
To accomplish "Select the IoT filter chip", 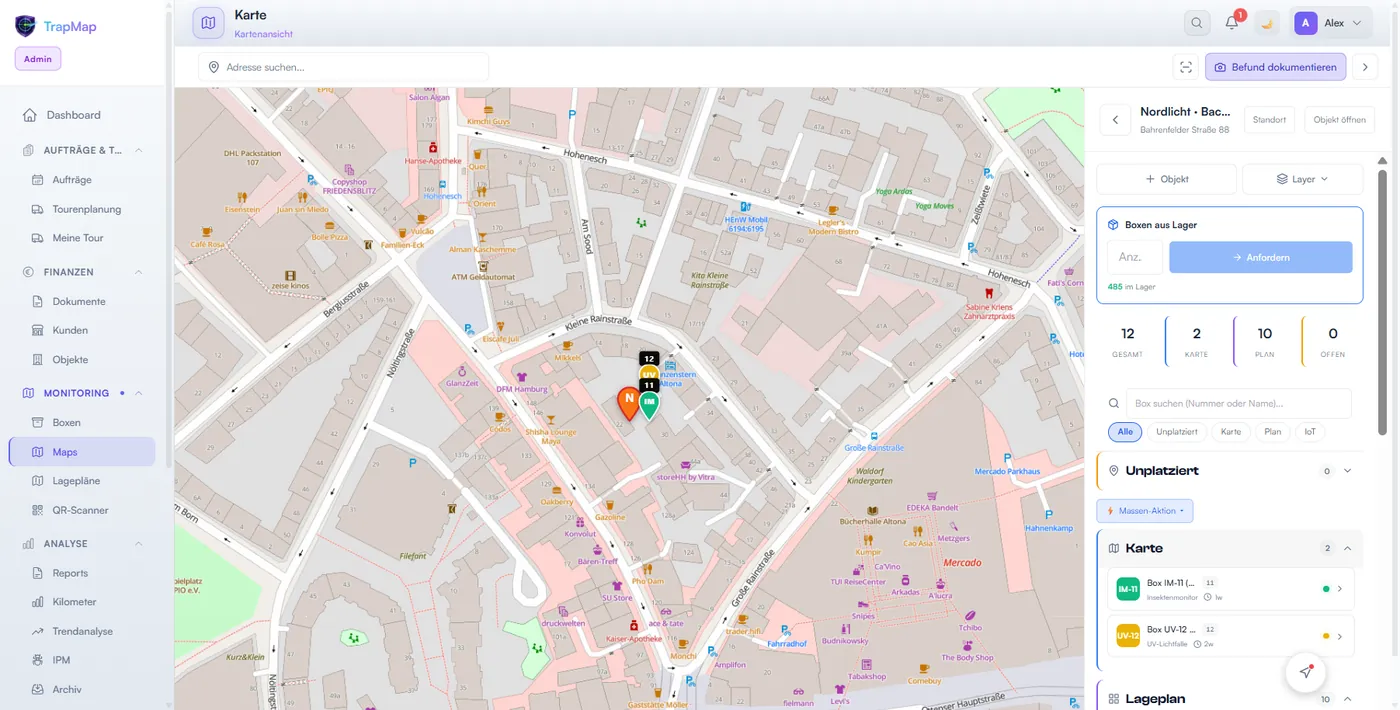I will click(1310, 432).
